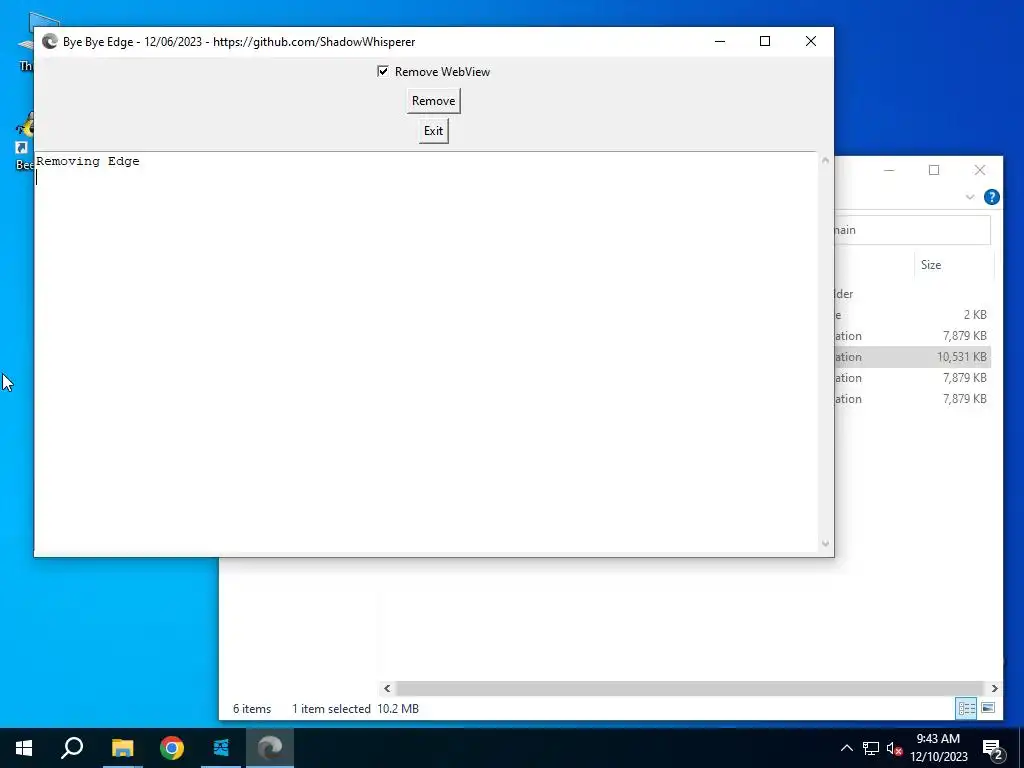Show hidden system tray icons
The width and height of the screenshot is (1024, 768).
coord(846,748)
